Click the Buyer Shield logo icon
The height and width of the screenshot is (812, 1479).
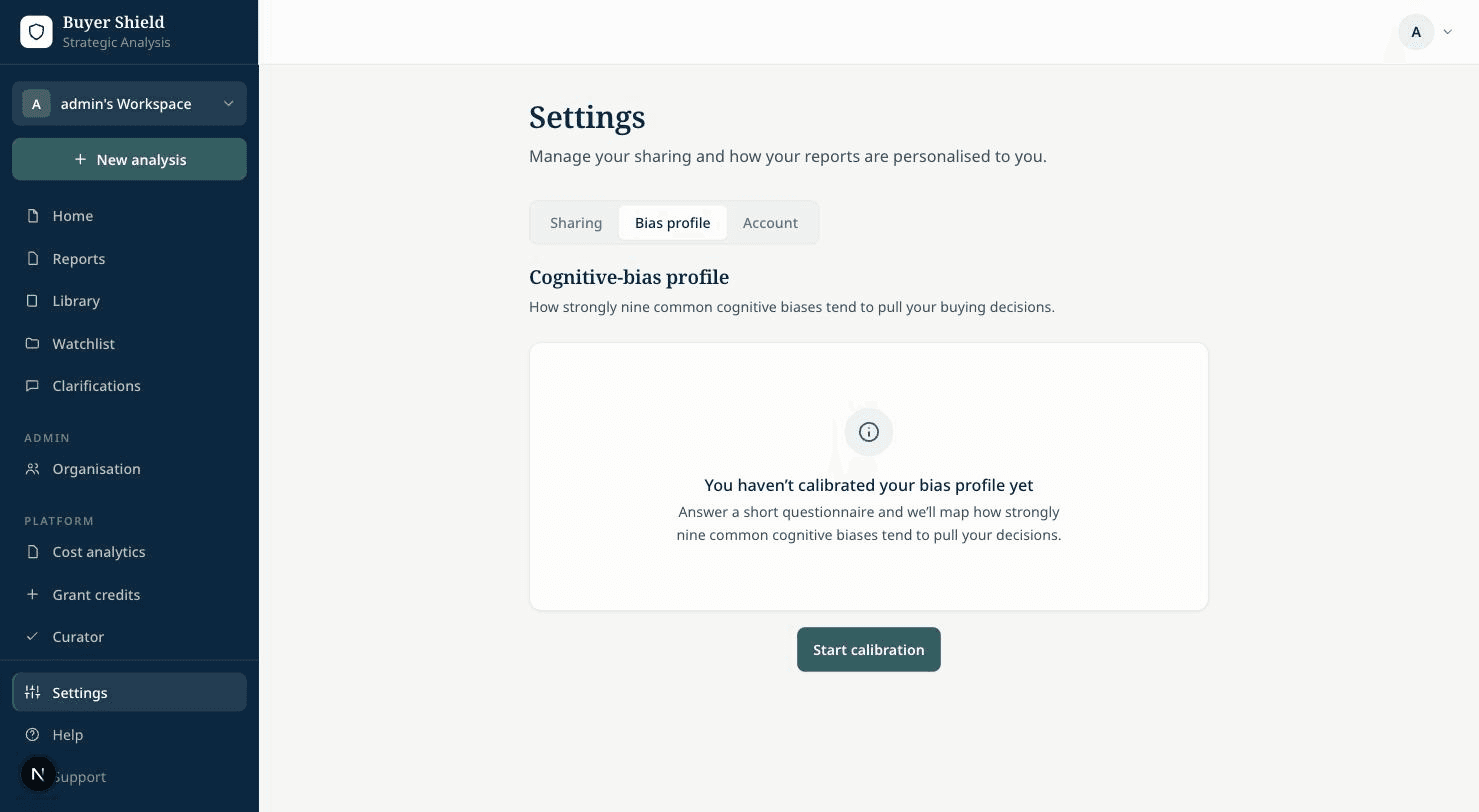pyautogui.click(x=36, y=32)
